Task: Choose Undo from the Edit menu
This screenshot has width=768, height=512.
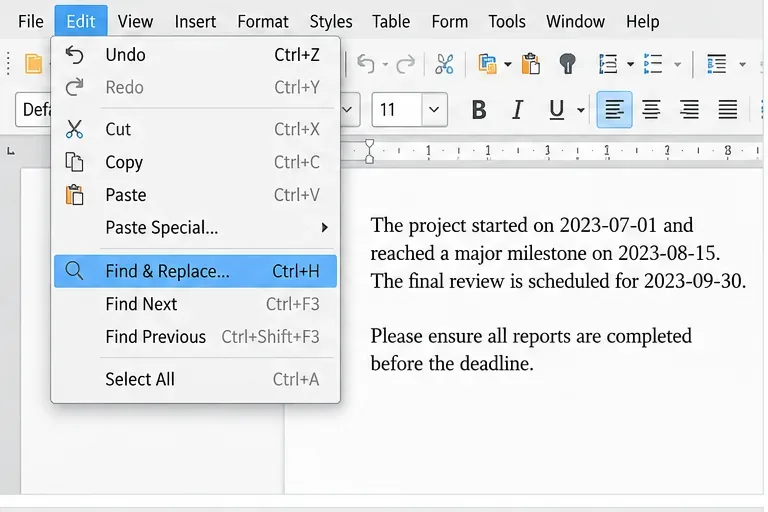Action: click(195, 55)
